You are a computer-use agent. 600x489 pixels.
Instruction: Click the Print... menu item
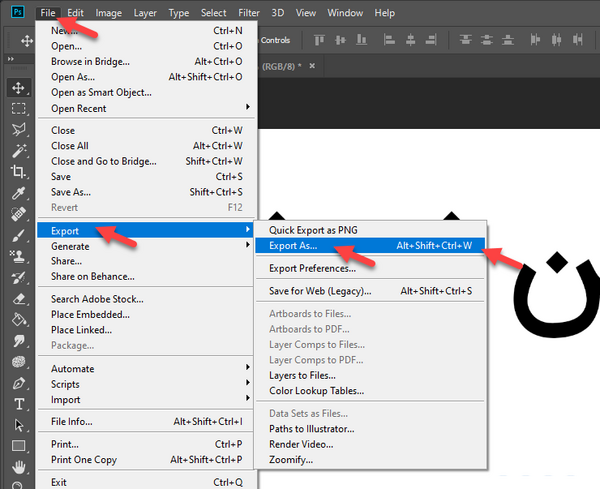click(x=145, y=444)
